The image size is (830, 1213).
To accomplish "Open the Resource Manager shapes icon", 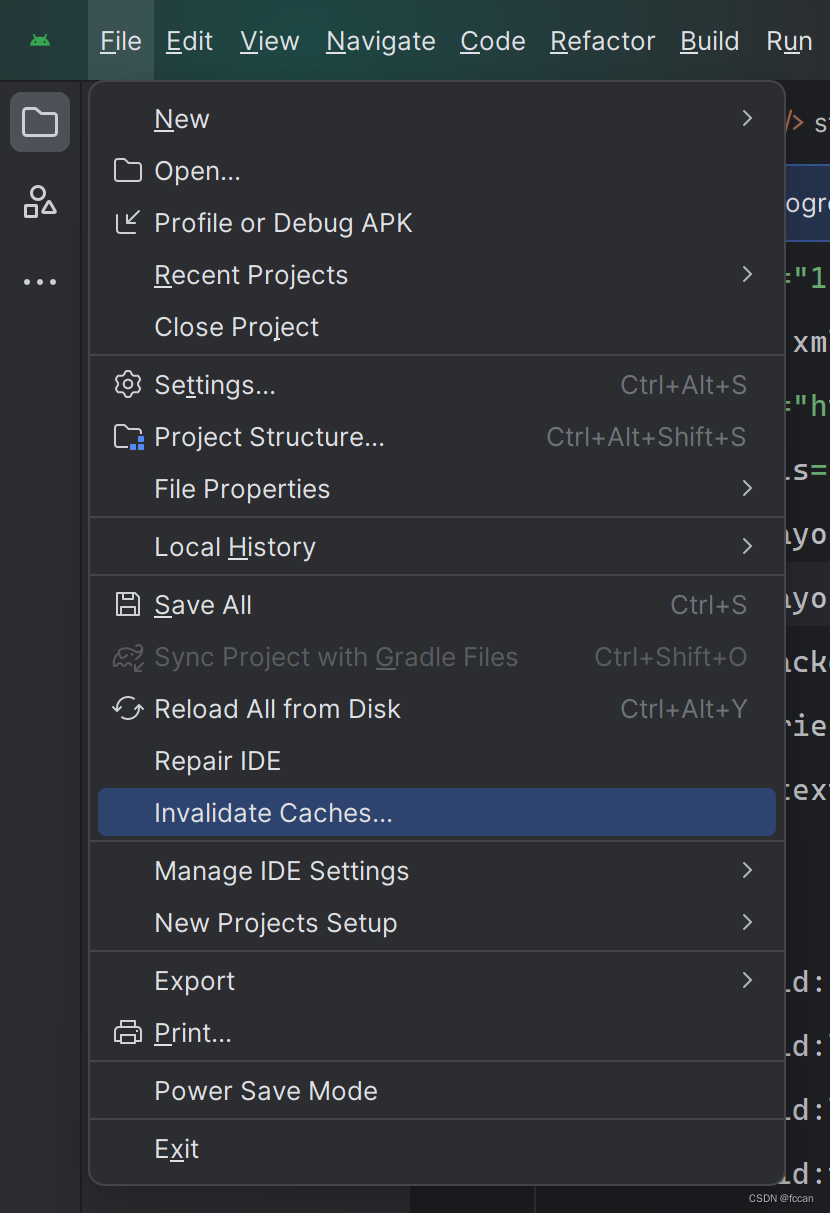I will [40, 201].
